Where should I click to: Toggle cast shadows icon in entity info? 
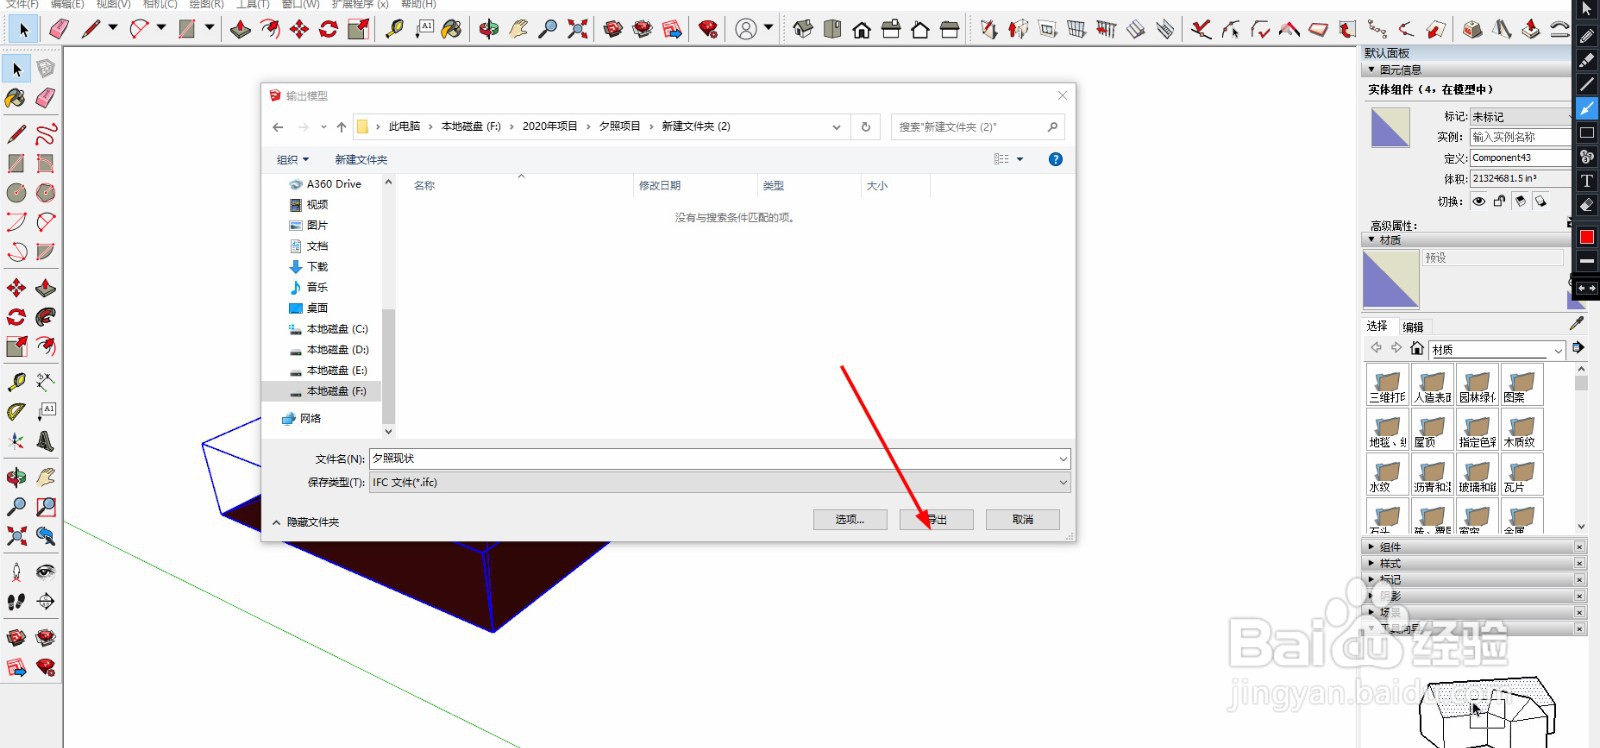(1541, 201)
